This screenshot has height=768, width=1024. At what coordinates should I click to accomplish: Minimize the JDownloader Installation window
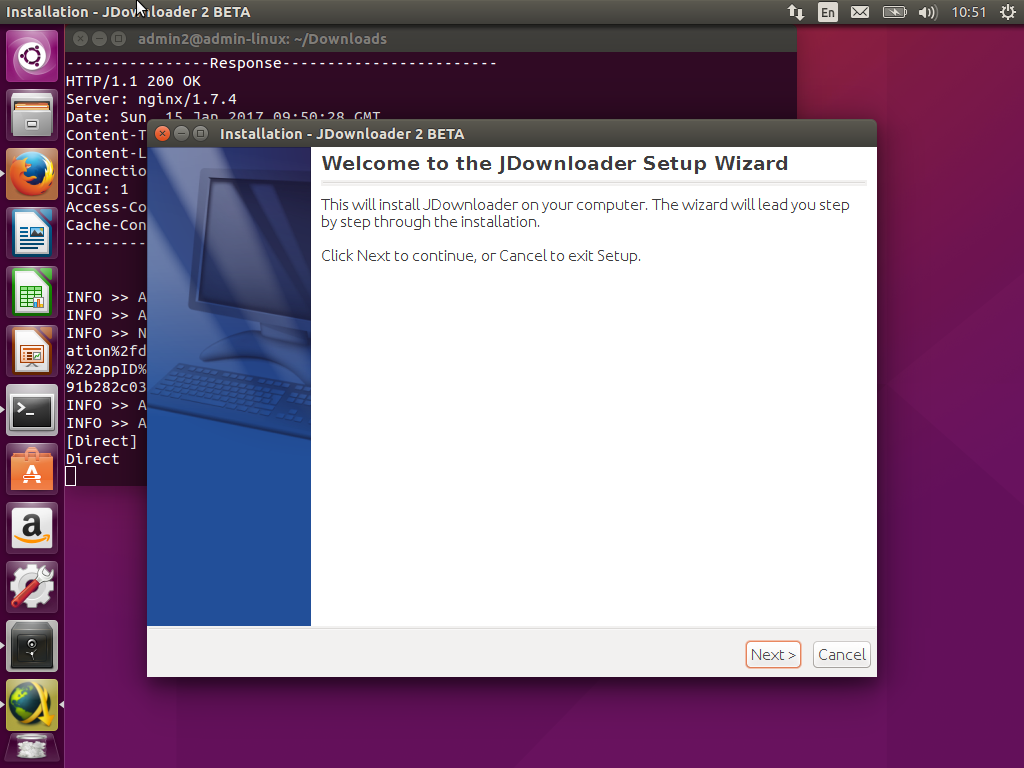click(182, 134)
